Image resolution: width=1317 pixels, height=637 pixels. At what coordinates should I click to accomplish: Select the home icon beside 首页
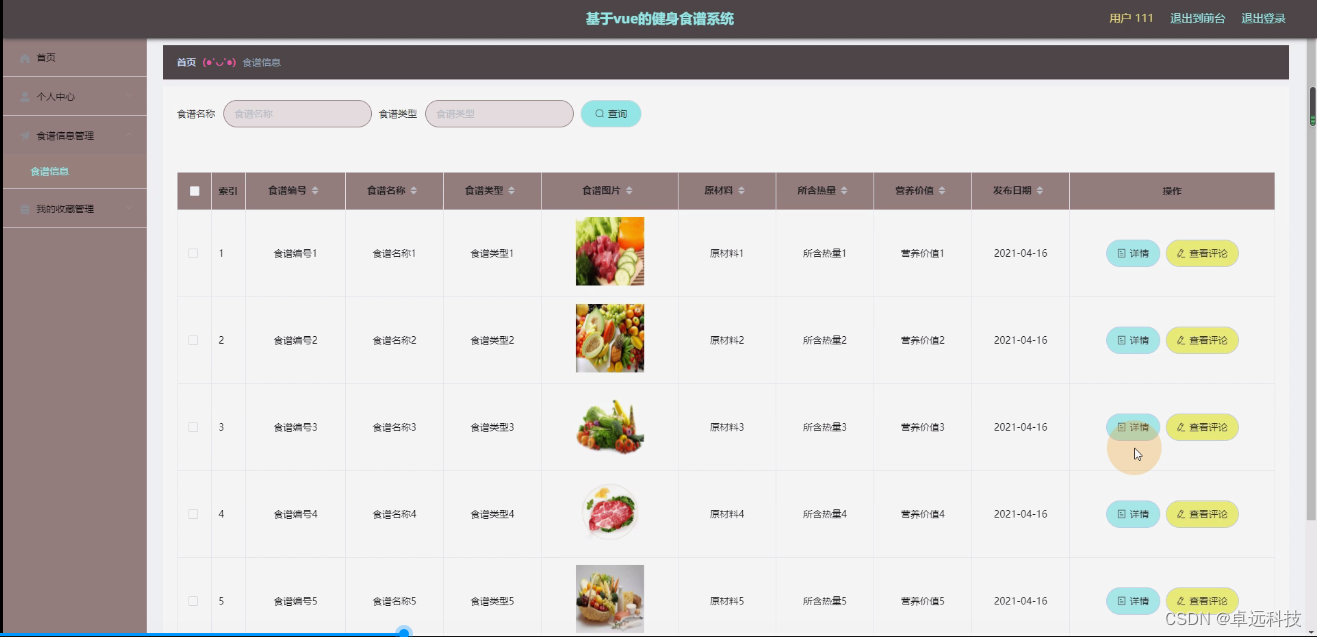point(24,57)
